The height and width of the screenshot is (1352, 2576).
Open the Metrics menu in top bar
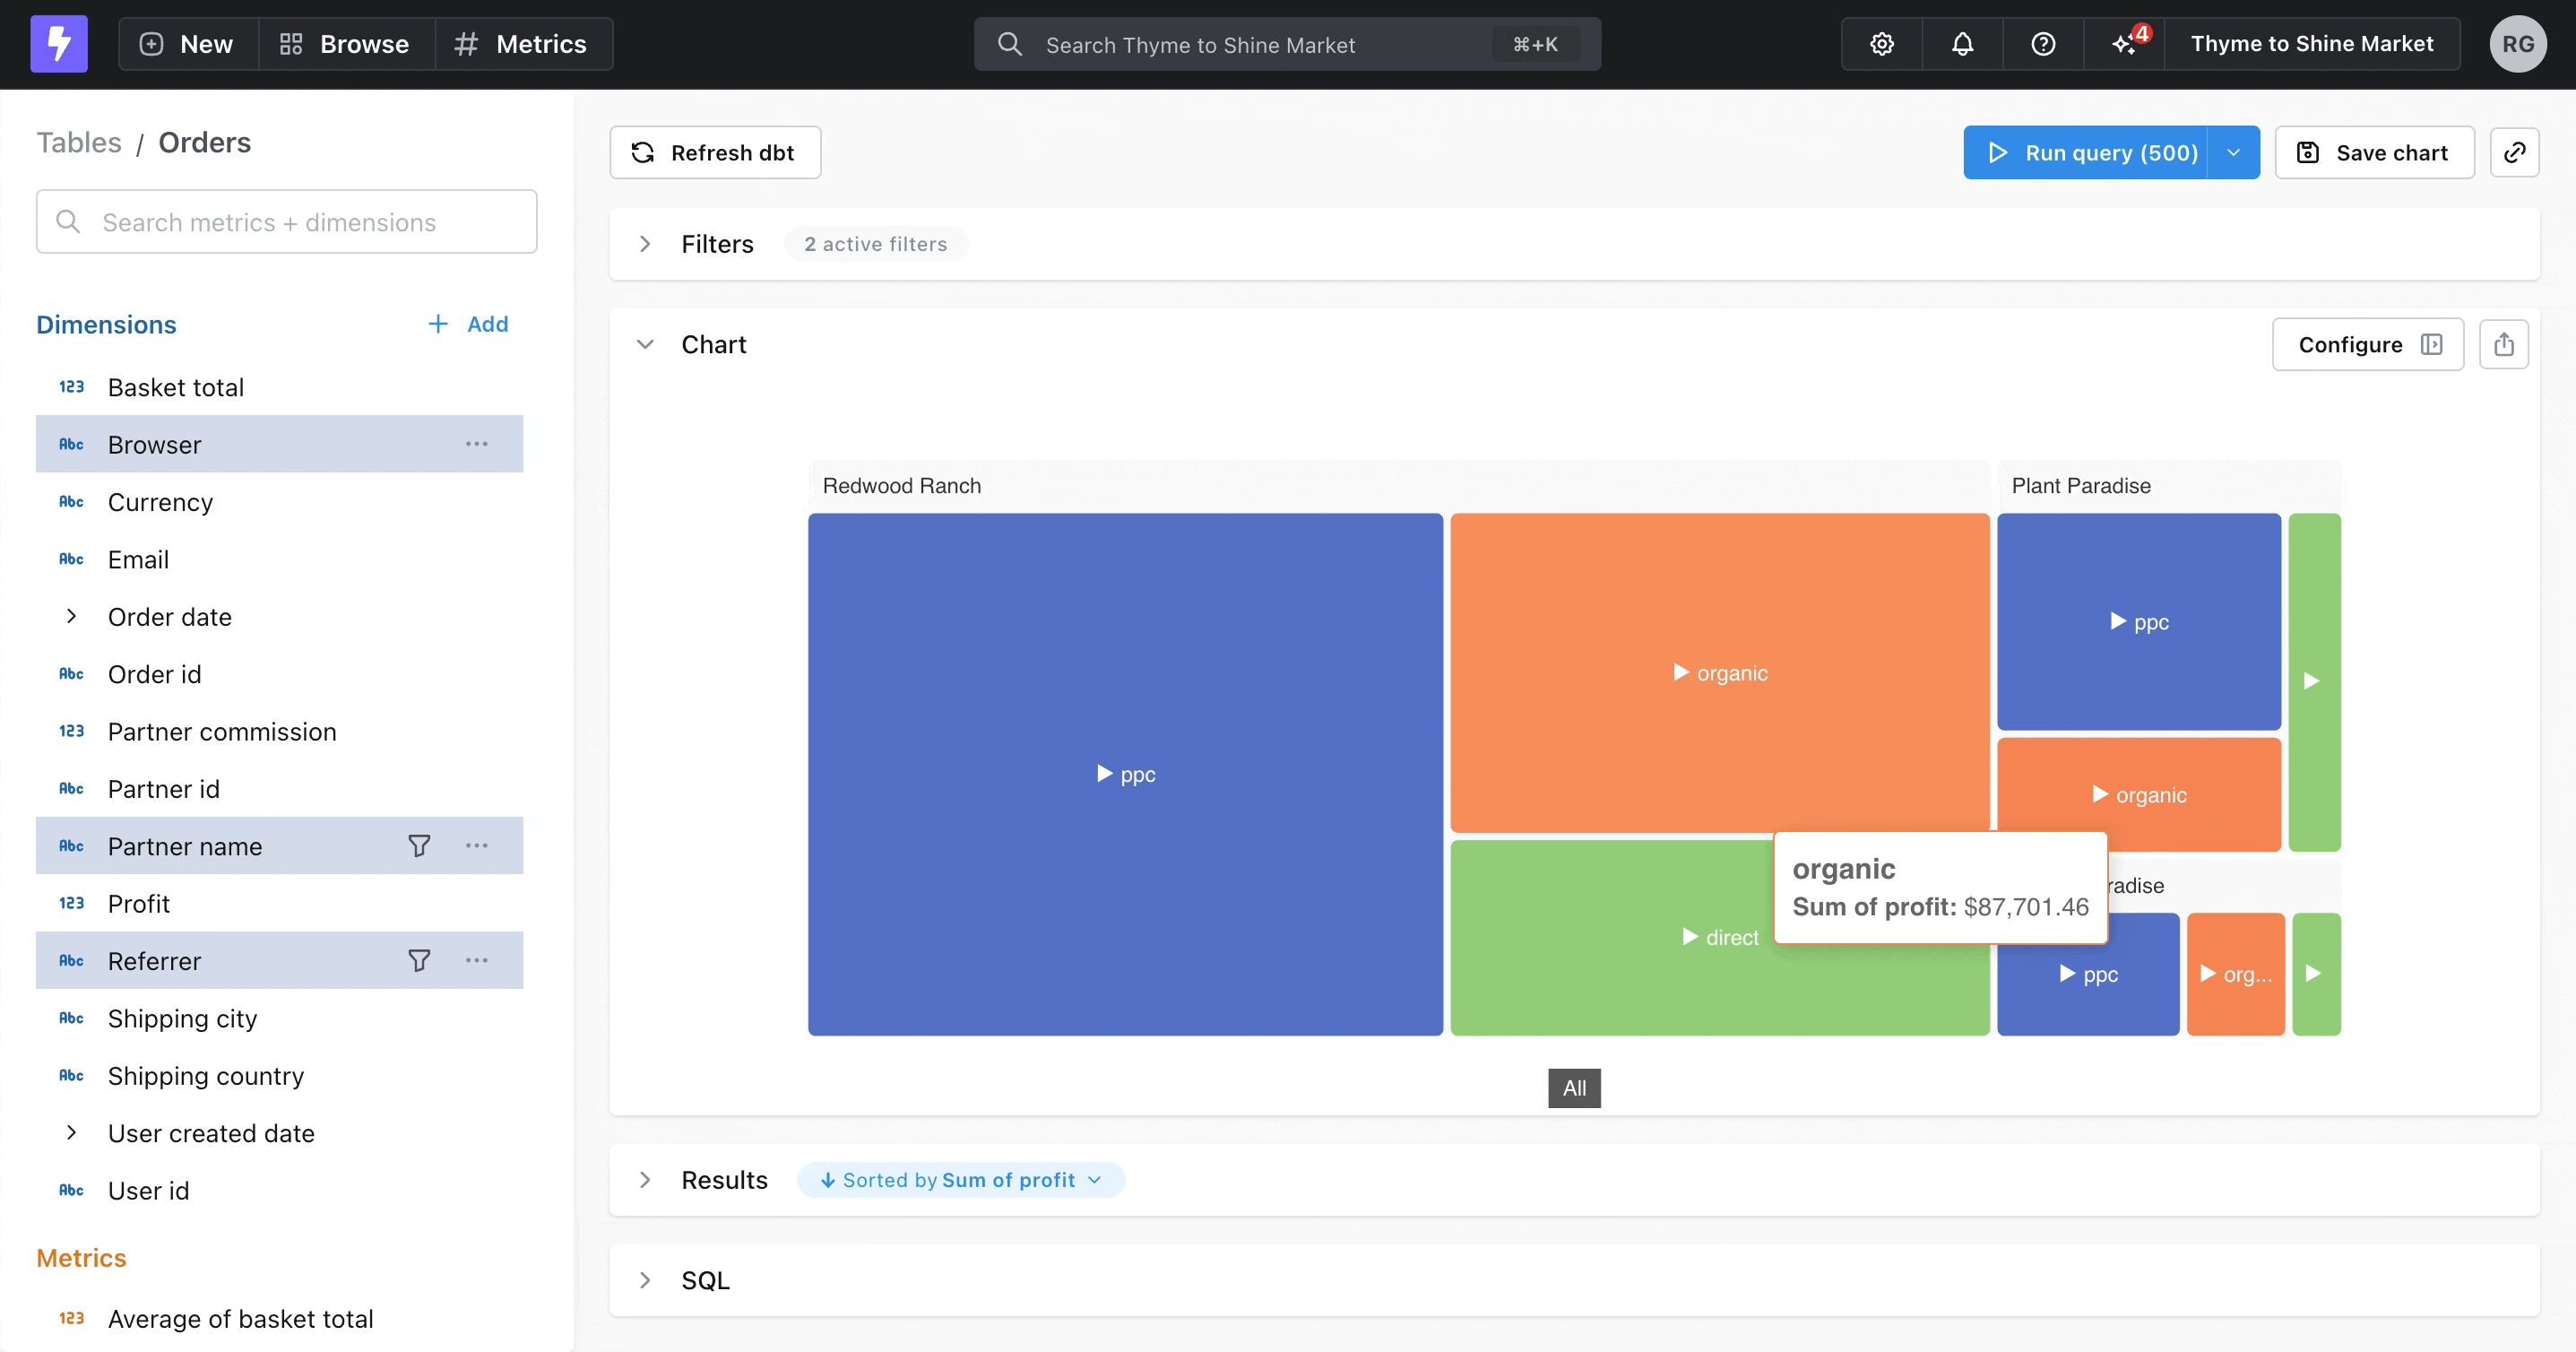[x=521, y=44]
